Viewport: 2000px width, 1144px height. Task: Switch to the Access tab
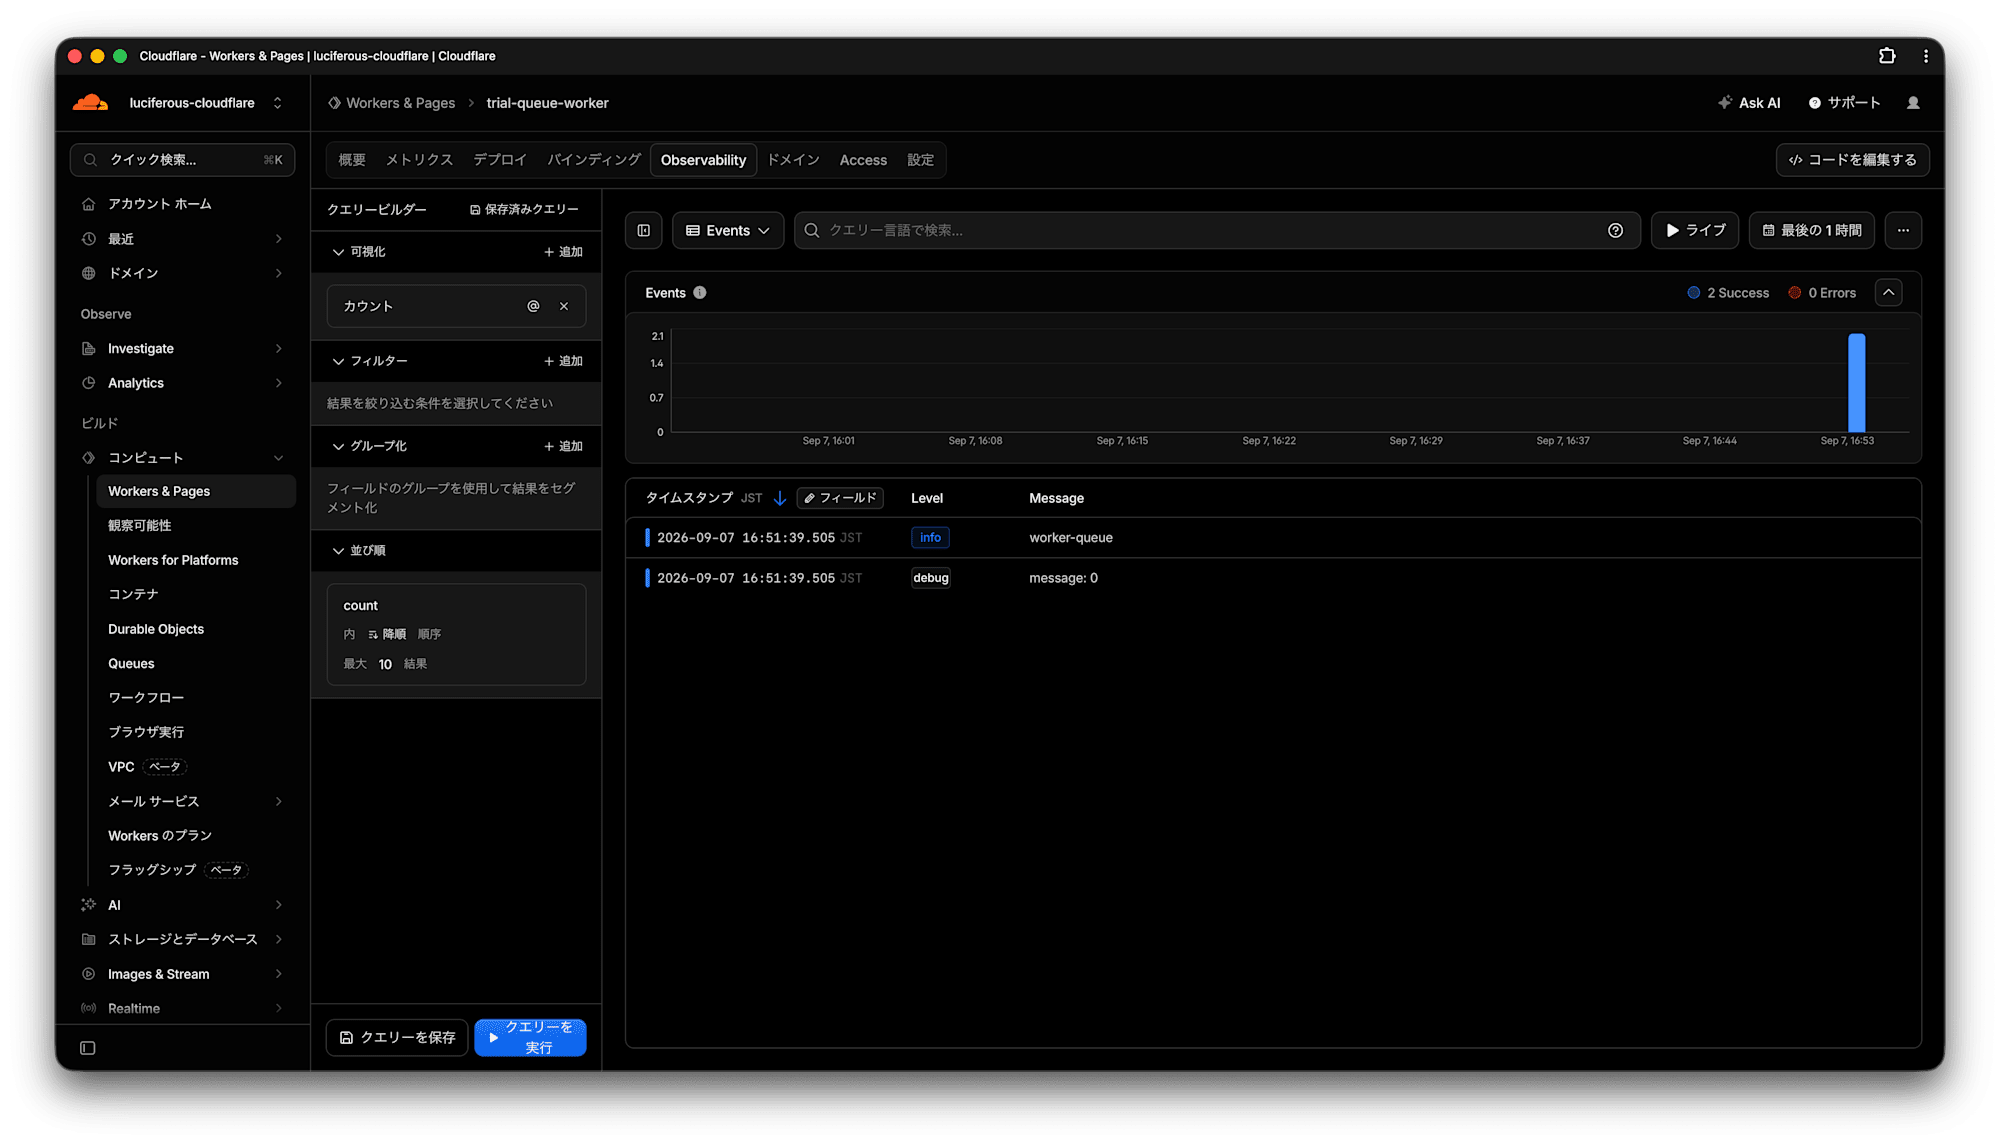click(863, 160)
